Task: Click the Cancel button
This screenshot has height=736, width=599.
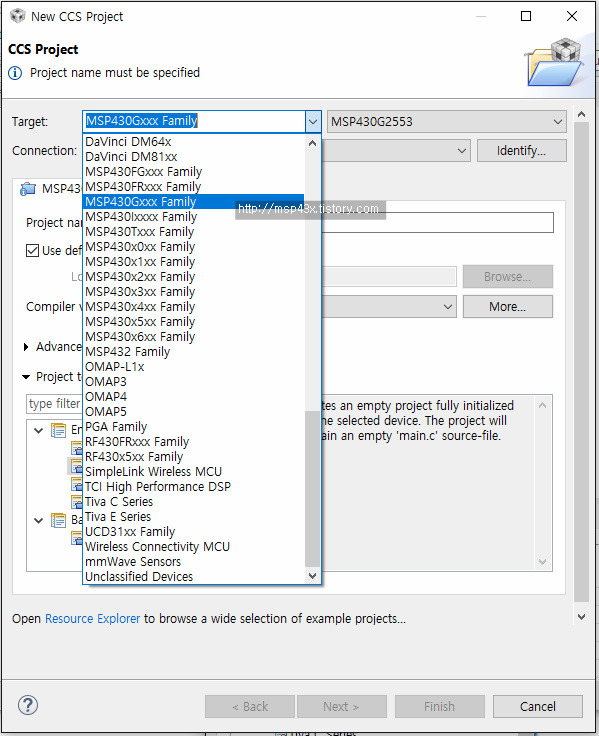Action: (538, 706)
